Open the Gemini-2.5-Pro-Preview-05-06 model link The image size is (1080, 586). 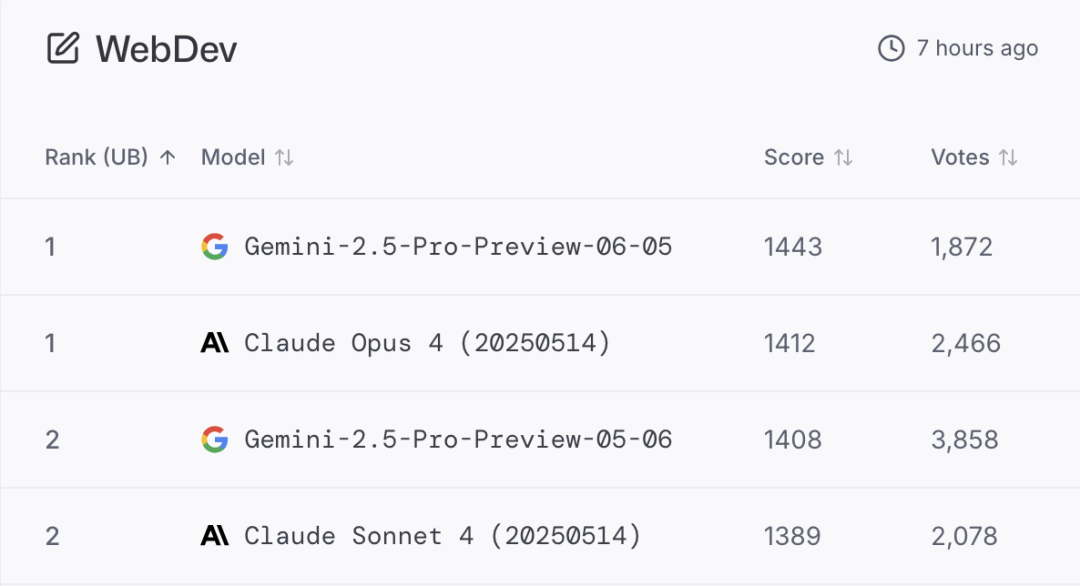click(x=458, y=439)
